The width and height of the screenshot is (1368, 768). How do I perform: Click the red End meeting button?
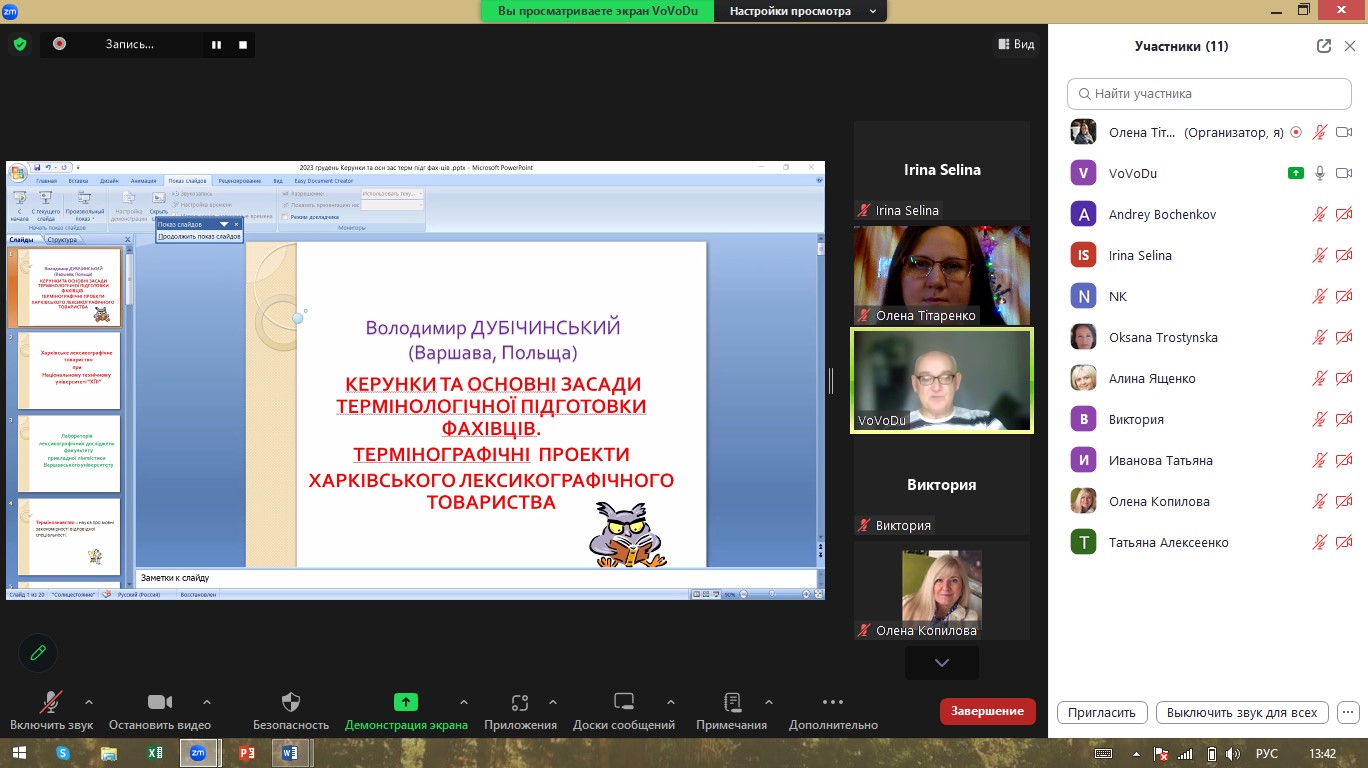pyautogui.click(x=987, y=711)
